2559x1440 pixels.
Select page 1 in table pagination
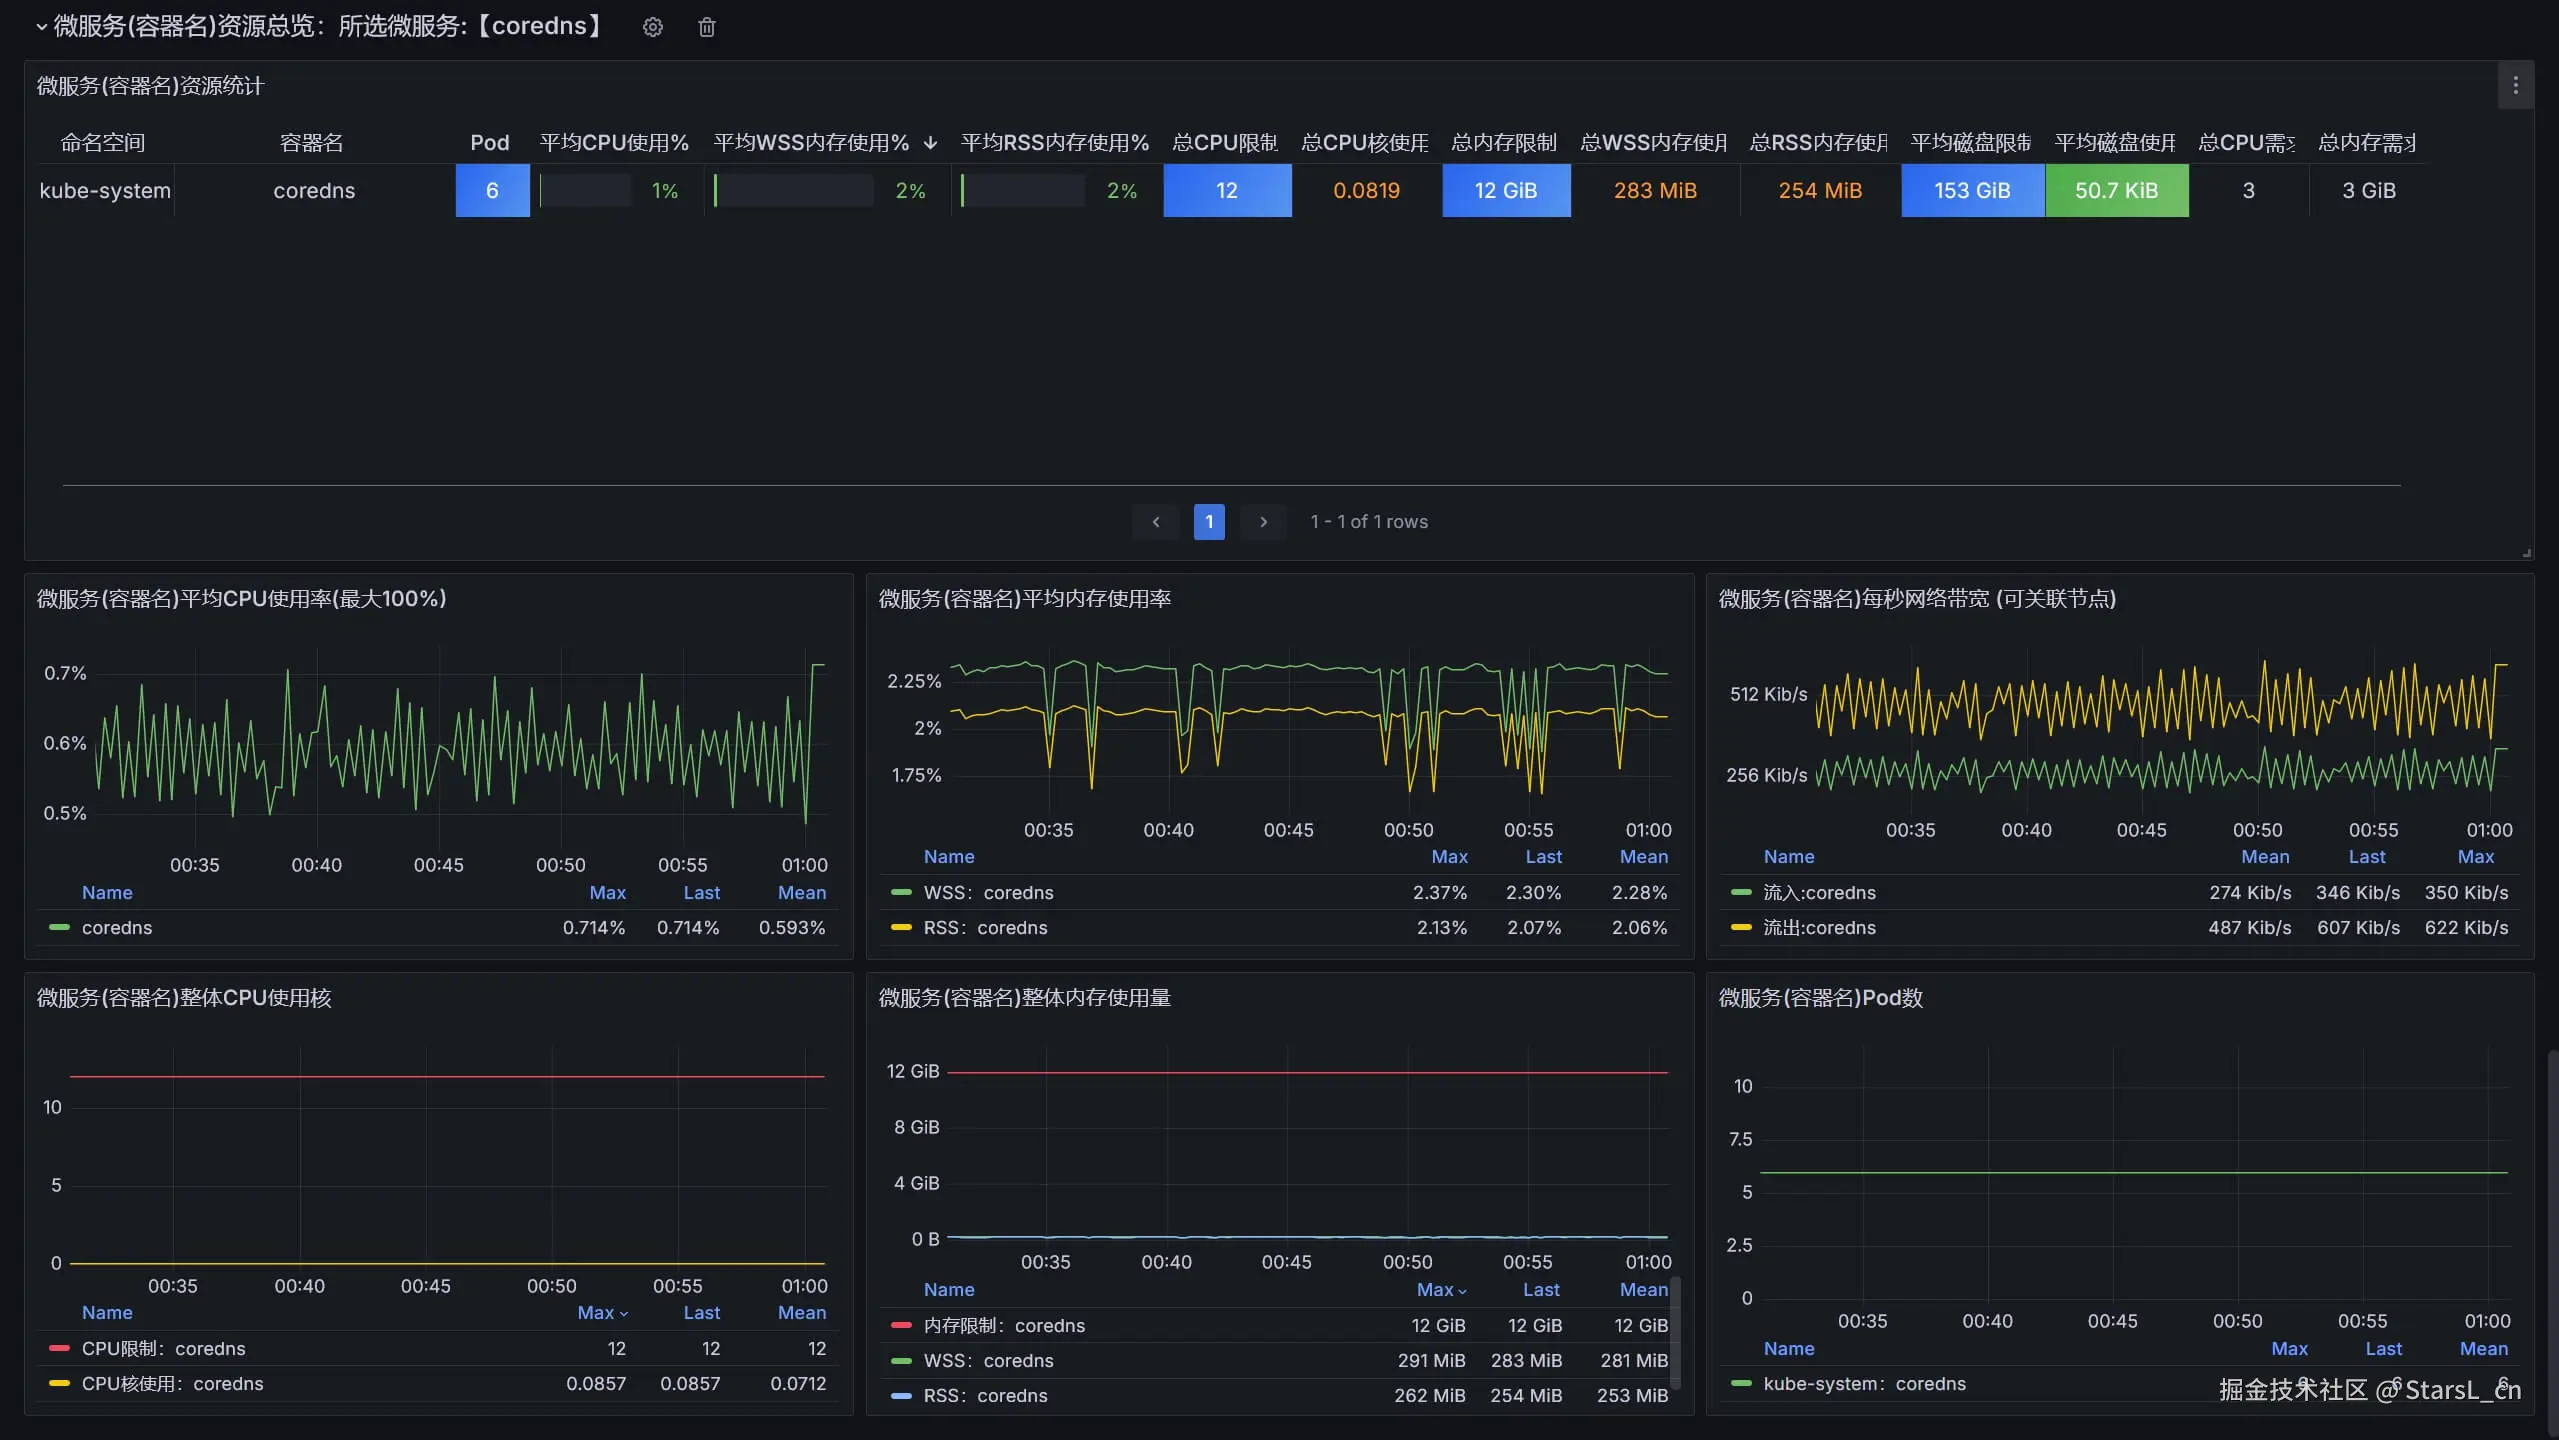tap(1208, 522)
